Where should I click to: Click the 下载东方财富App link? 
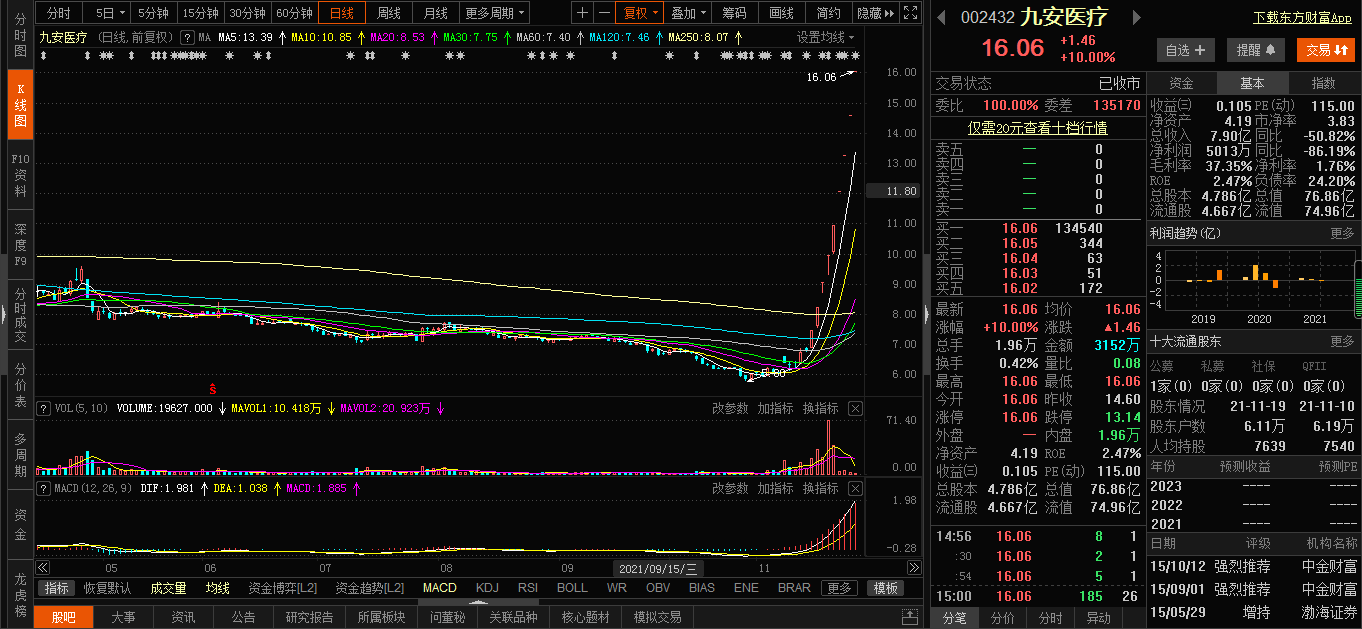1302,18
